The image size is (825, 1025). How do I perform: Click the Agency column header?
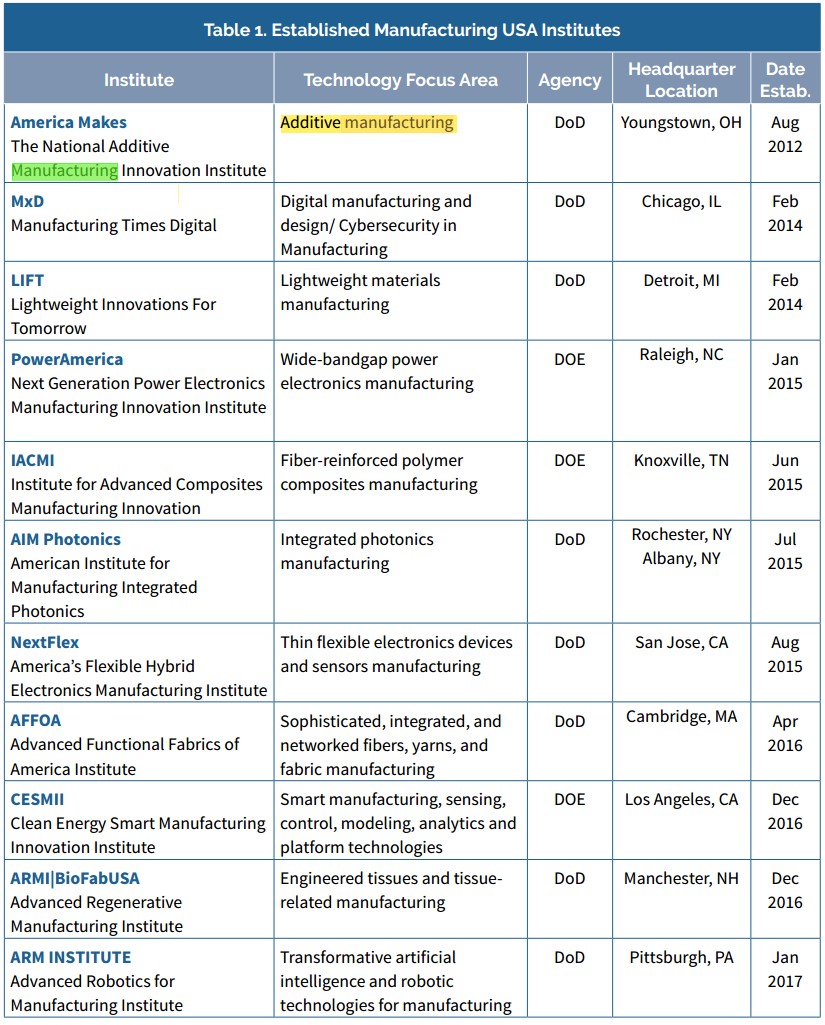coord(570,78)
